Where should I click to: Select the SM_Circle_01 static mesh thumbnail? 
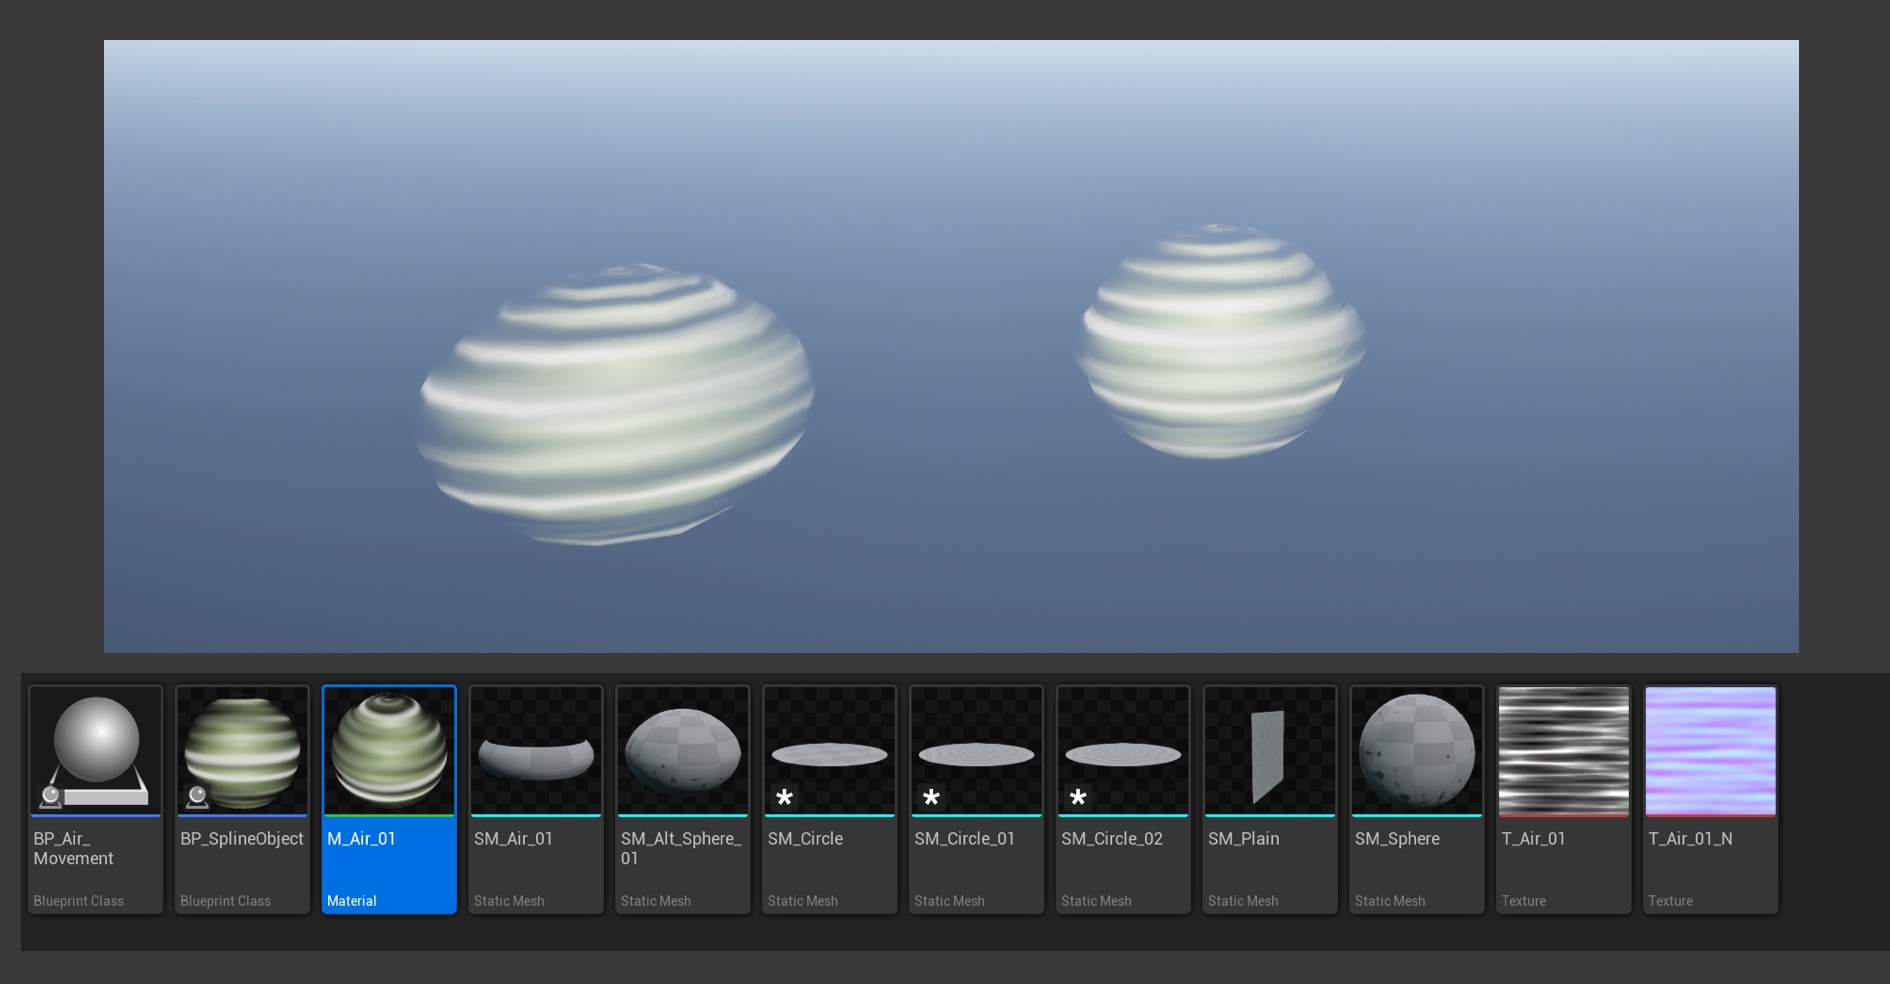click(x=976, y=750)
